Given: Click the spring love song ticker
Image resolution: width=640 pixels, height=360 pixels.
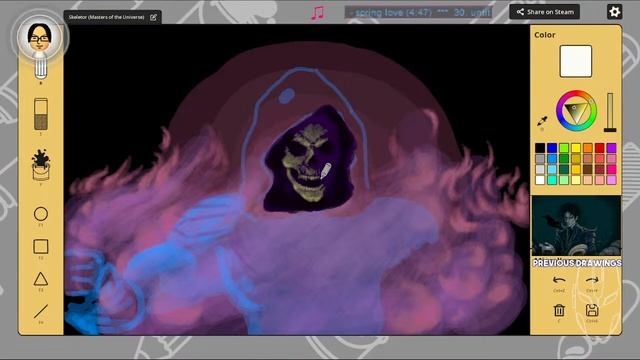Looking at the screenshot, I should pos(418,12).
